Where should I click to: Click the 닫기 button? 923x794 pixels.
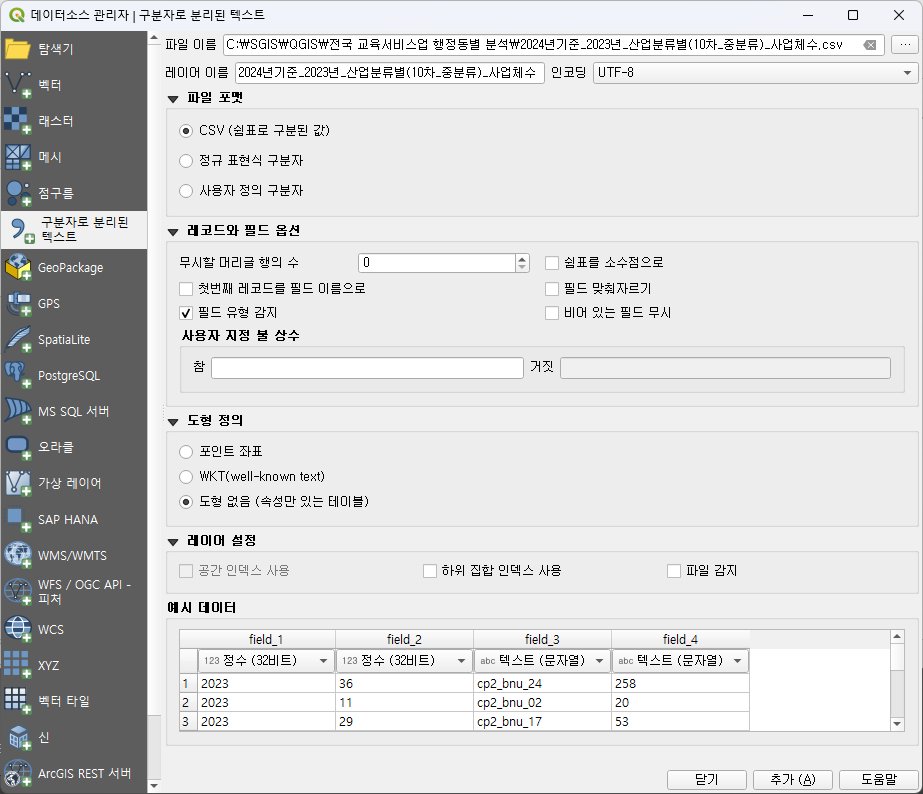coord(706,779)
